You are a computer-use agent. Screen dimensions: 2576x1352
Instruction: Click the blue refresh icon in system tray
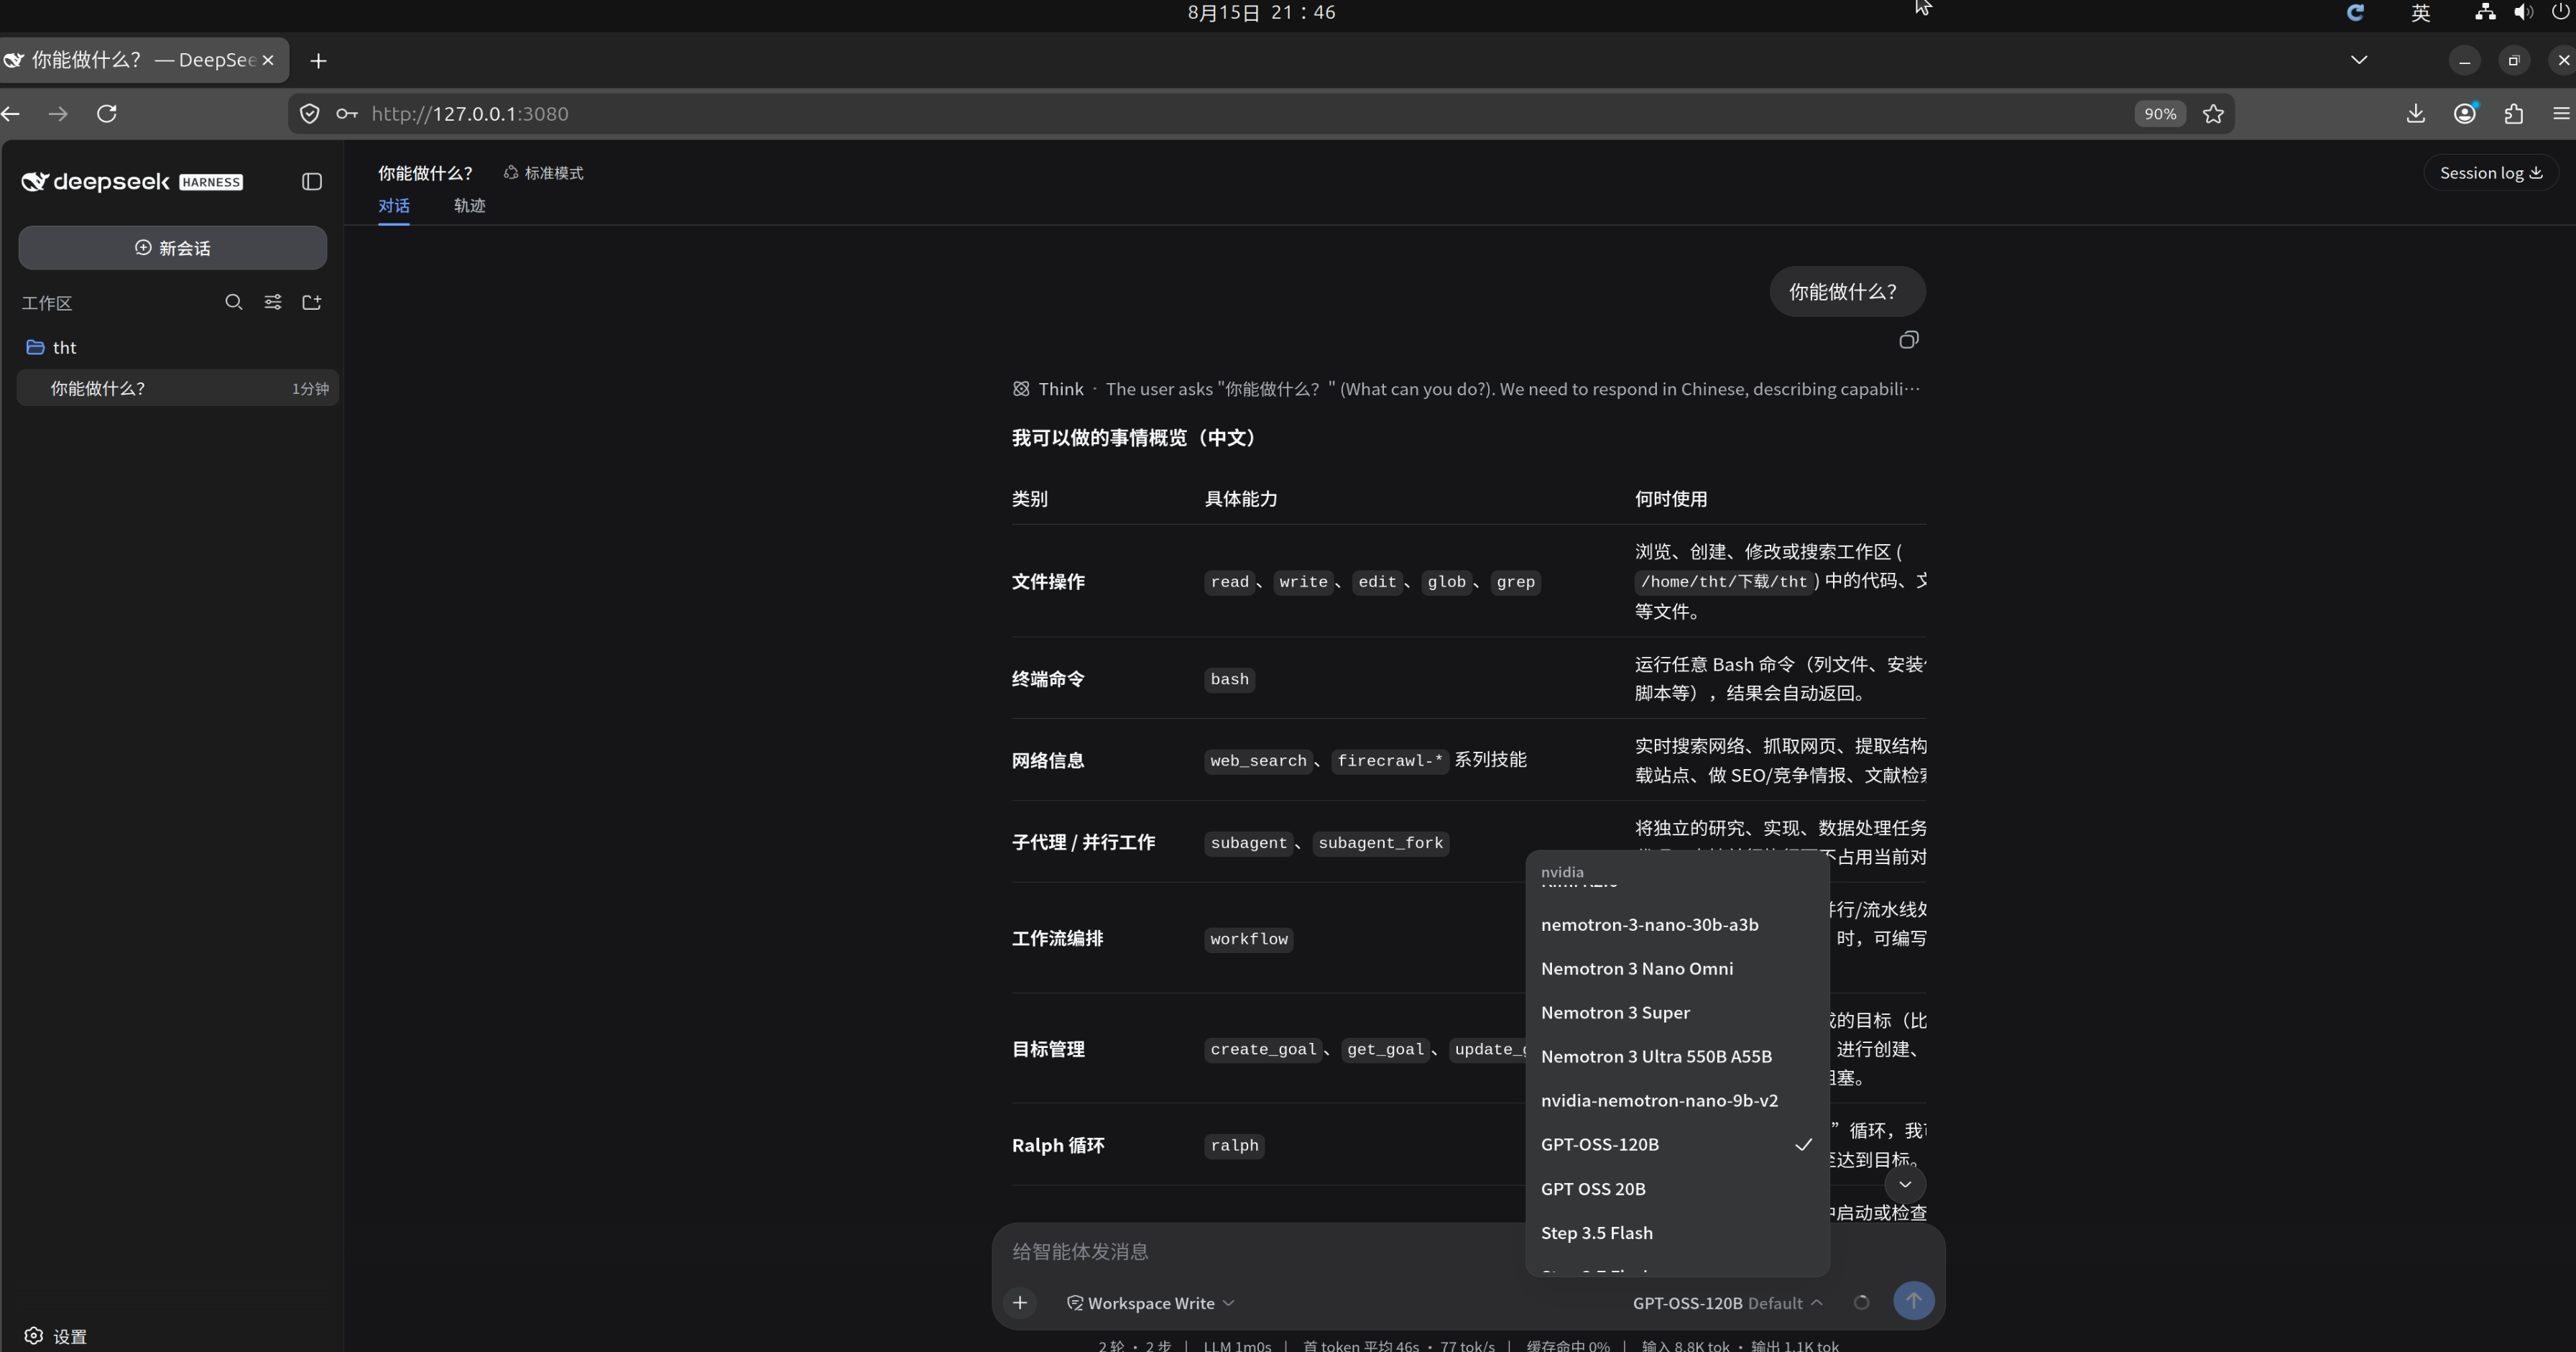[x=2356, y=13]
